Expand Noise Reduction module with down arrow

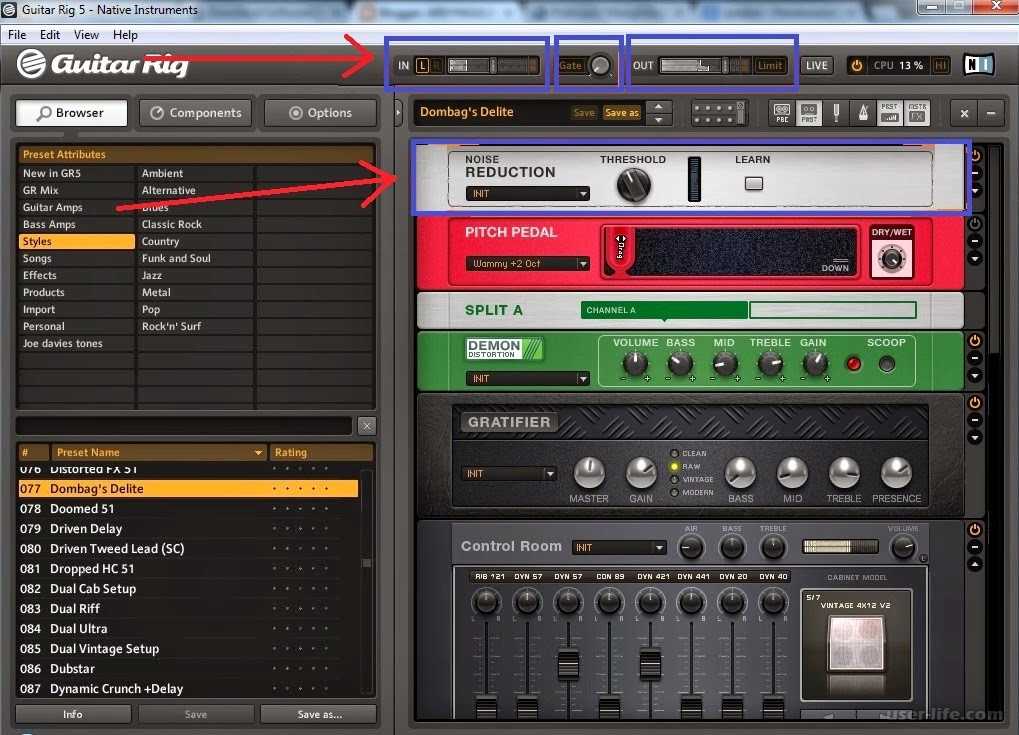click(x=975, y=191)
